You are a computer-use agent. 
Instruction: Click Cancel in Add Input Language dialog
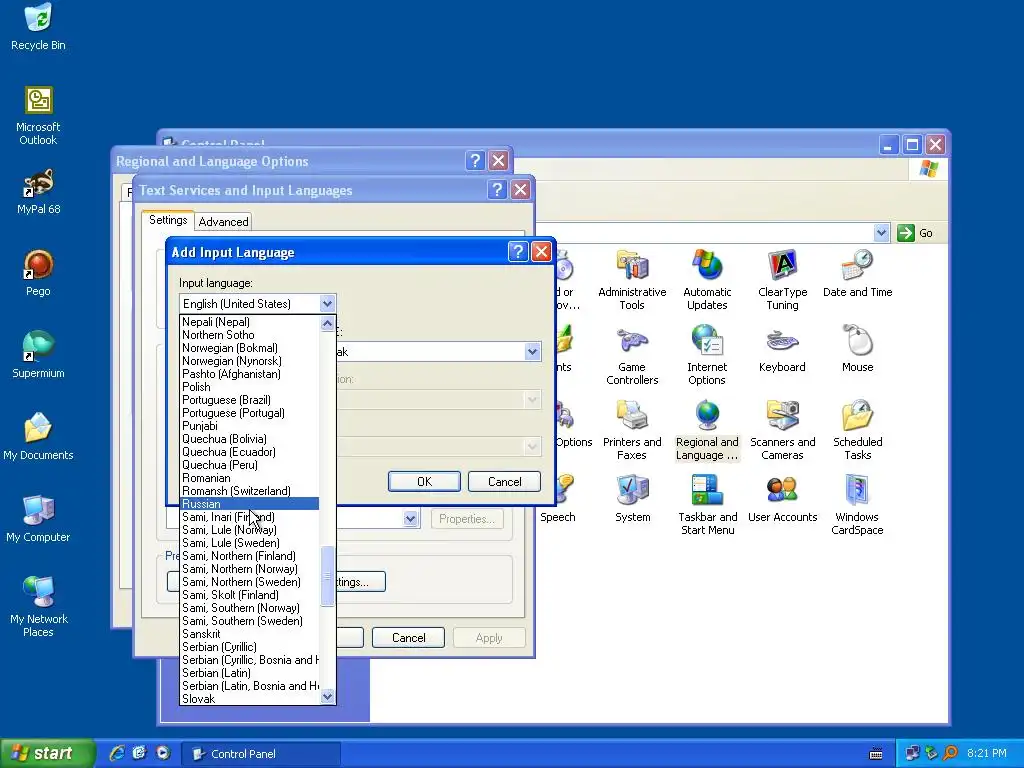[504, 481]
